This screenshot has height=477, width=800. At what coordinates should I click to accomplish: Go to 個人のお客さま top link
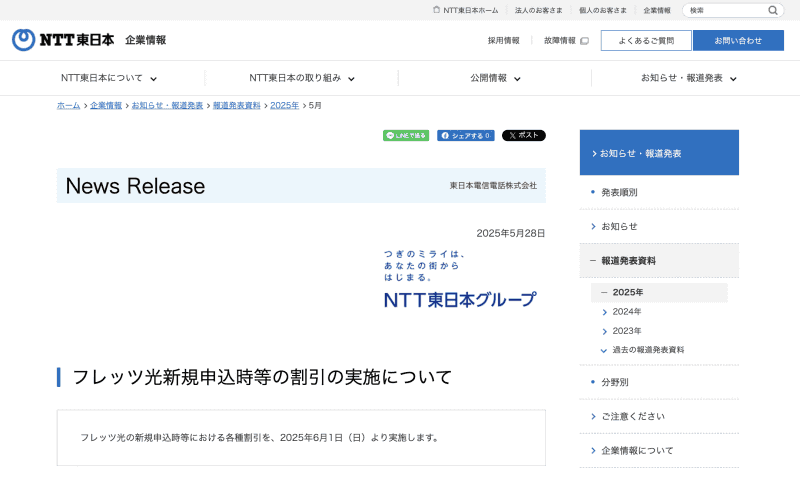click(603, 10)
